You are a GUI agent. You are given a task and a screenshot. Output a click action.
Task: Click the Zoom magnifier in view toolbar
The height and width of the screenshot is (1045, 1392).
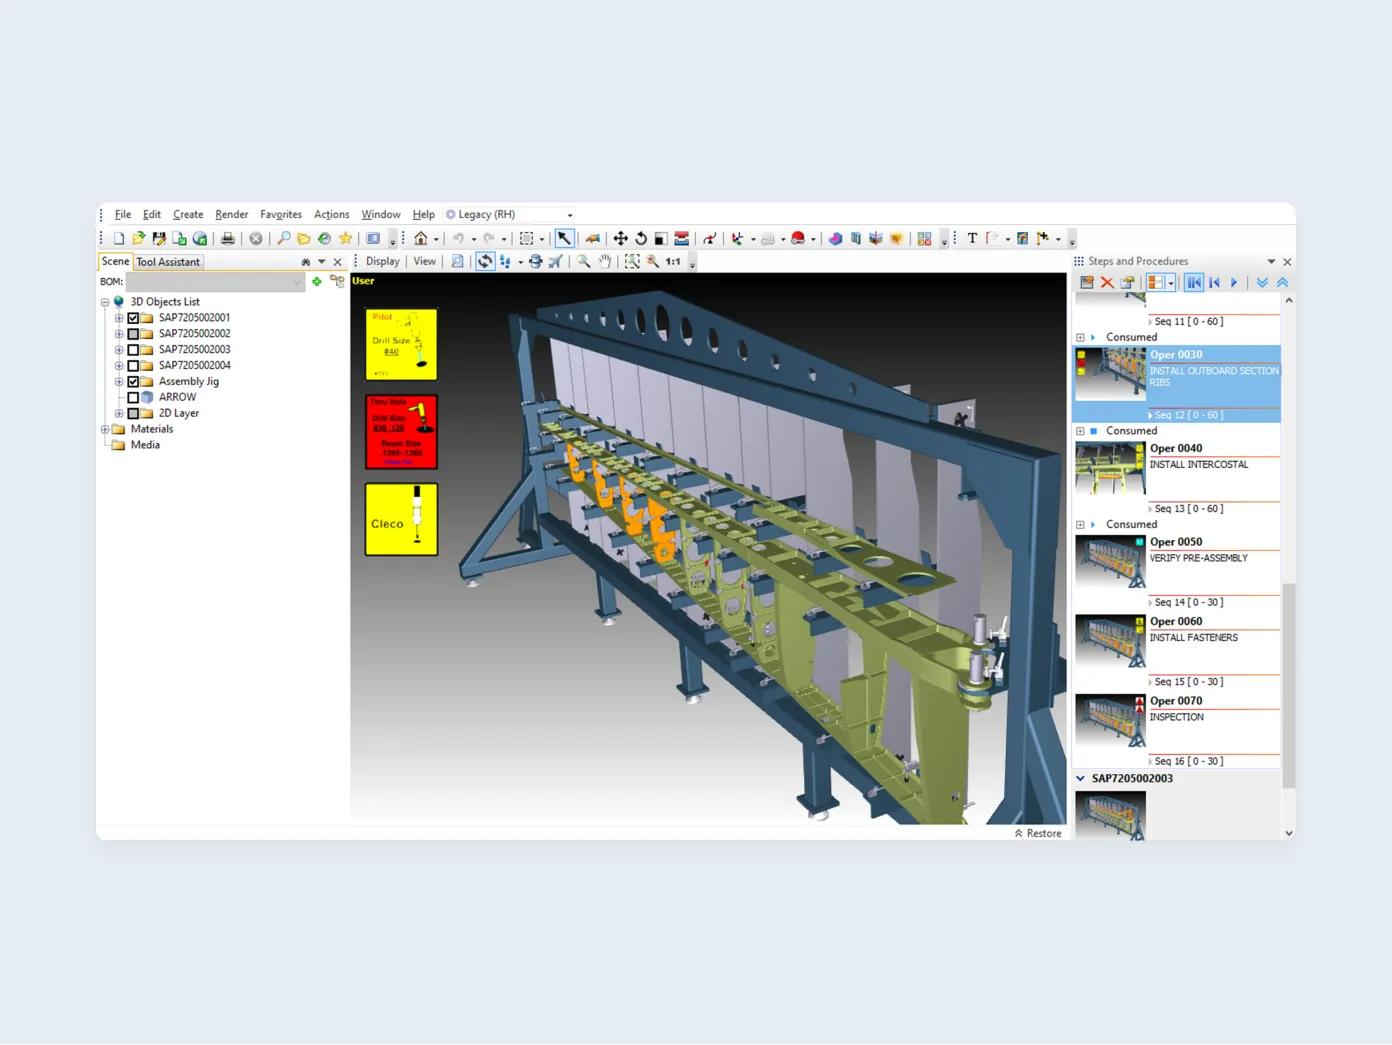(x=583, y=262)
